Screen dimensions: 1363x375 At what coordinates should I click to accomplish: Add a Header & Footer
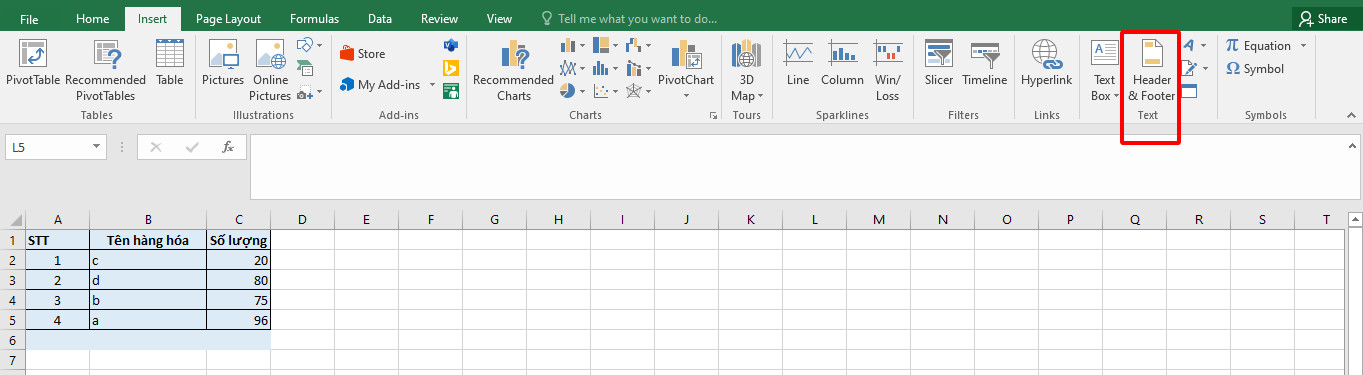coord(1152,70)
